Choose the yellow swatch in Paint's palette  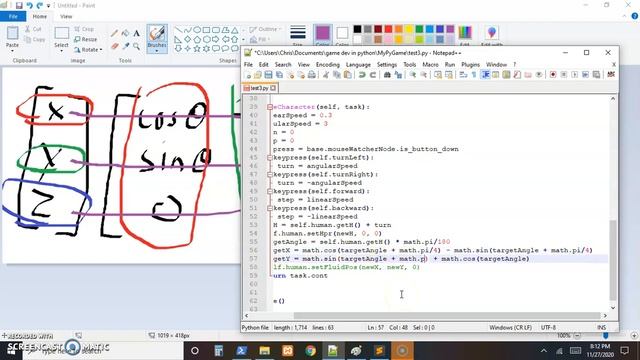[x=409, y=29]
